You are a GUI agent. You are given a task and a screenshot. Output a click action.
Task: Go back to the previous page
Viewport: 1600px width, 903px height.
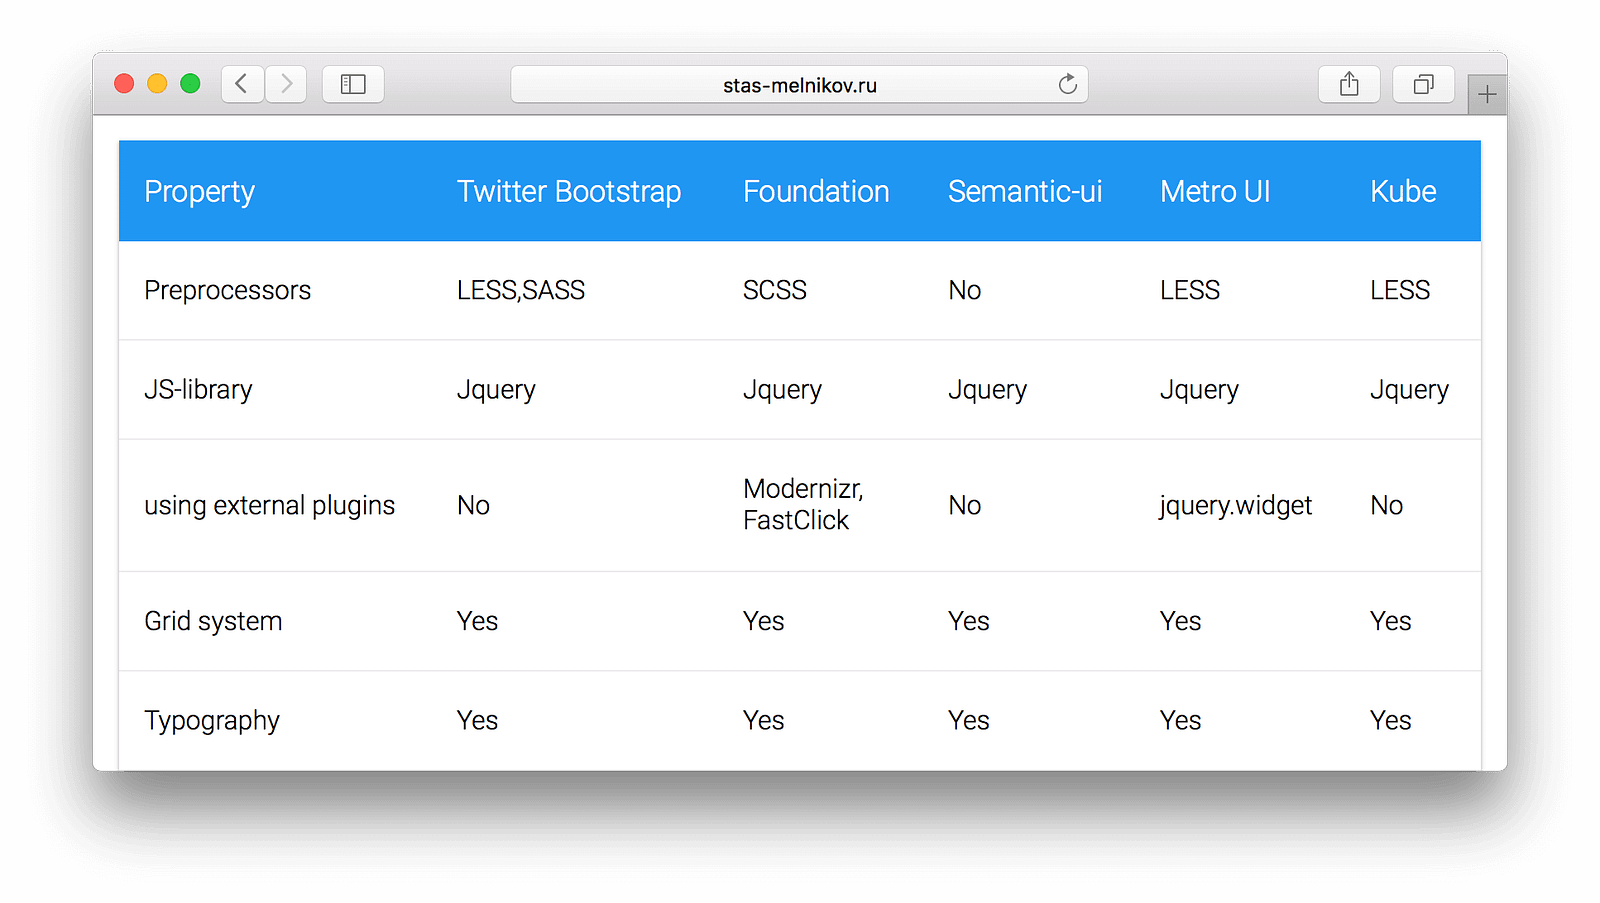tap(242, 84)
